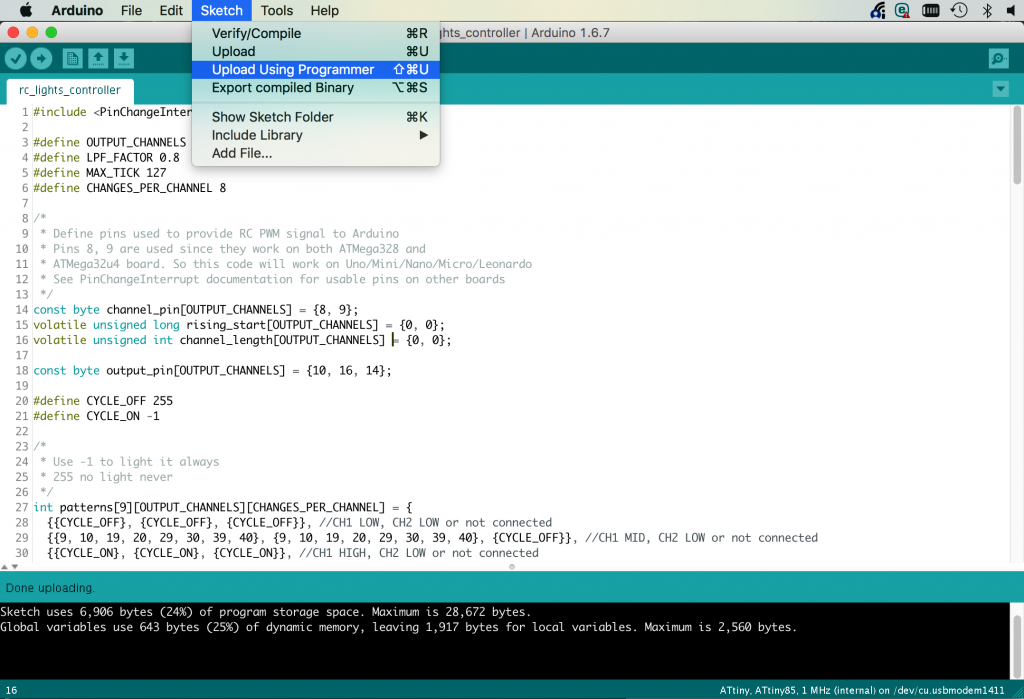1024x699 pixels.
Task: Click the Upload arrow toolbar button
Action: pyautogui.click(x=41, y=59)
